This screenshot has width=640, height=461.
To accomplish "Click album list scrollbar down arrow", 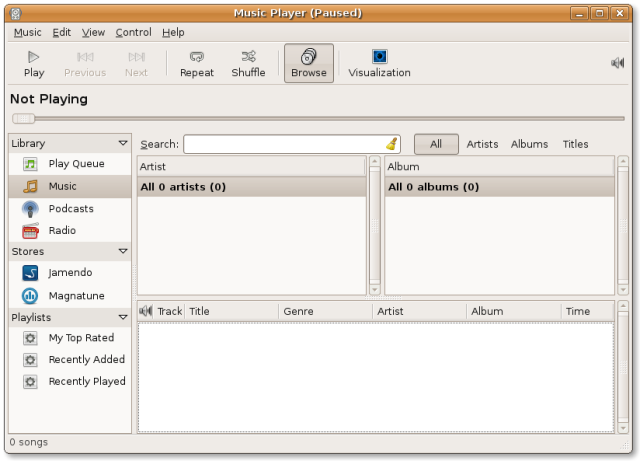I will point(623,290).
